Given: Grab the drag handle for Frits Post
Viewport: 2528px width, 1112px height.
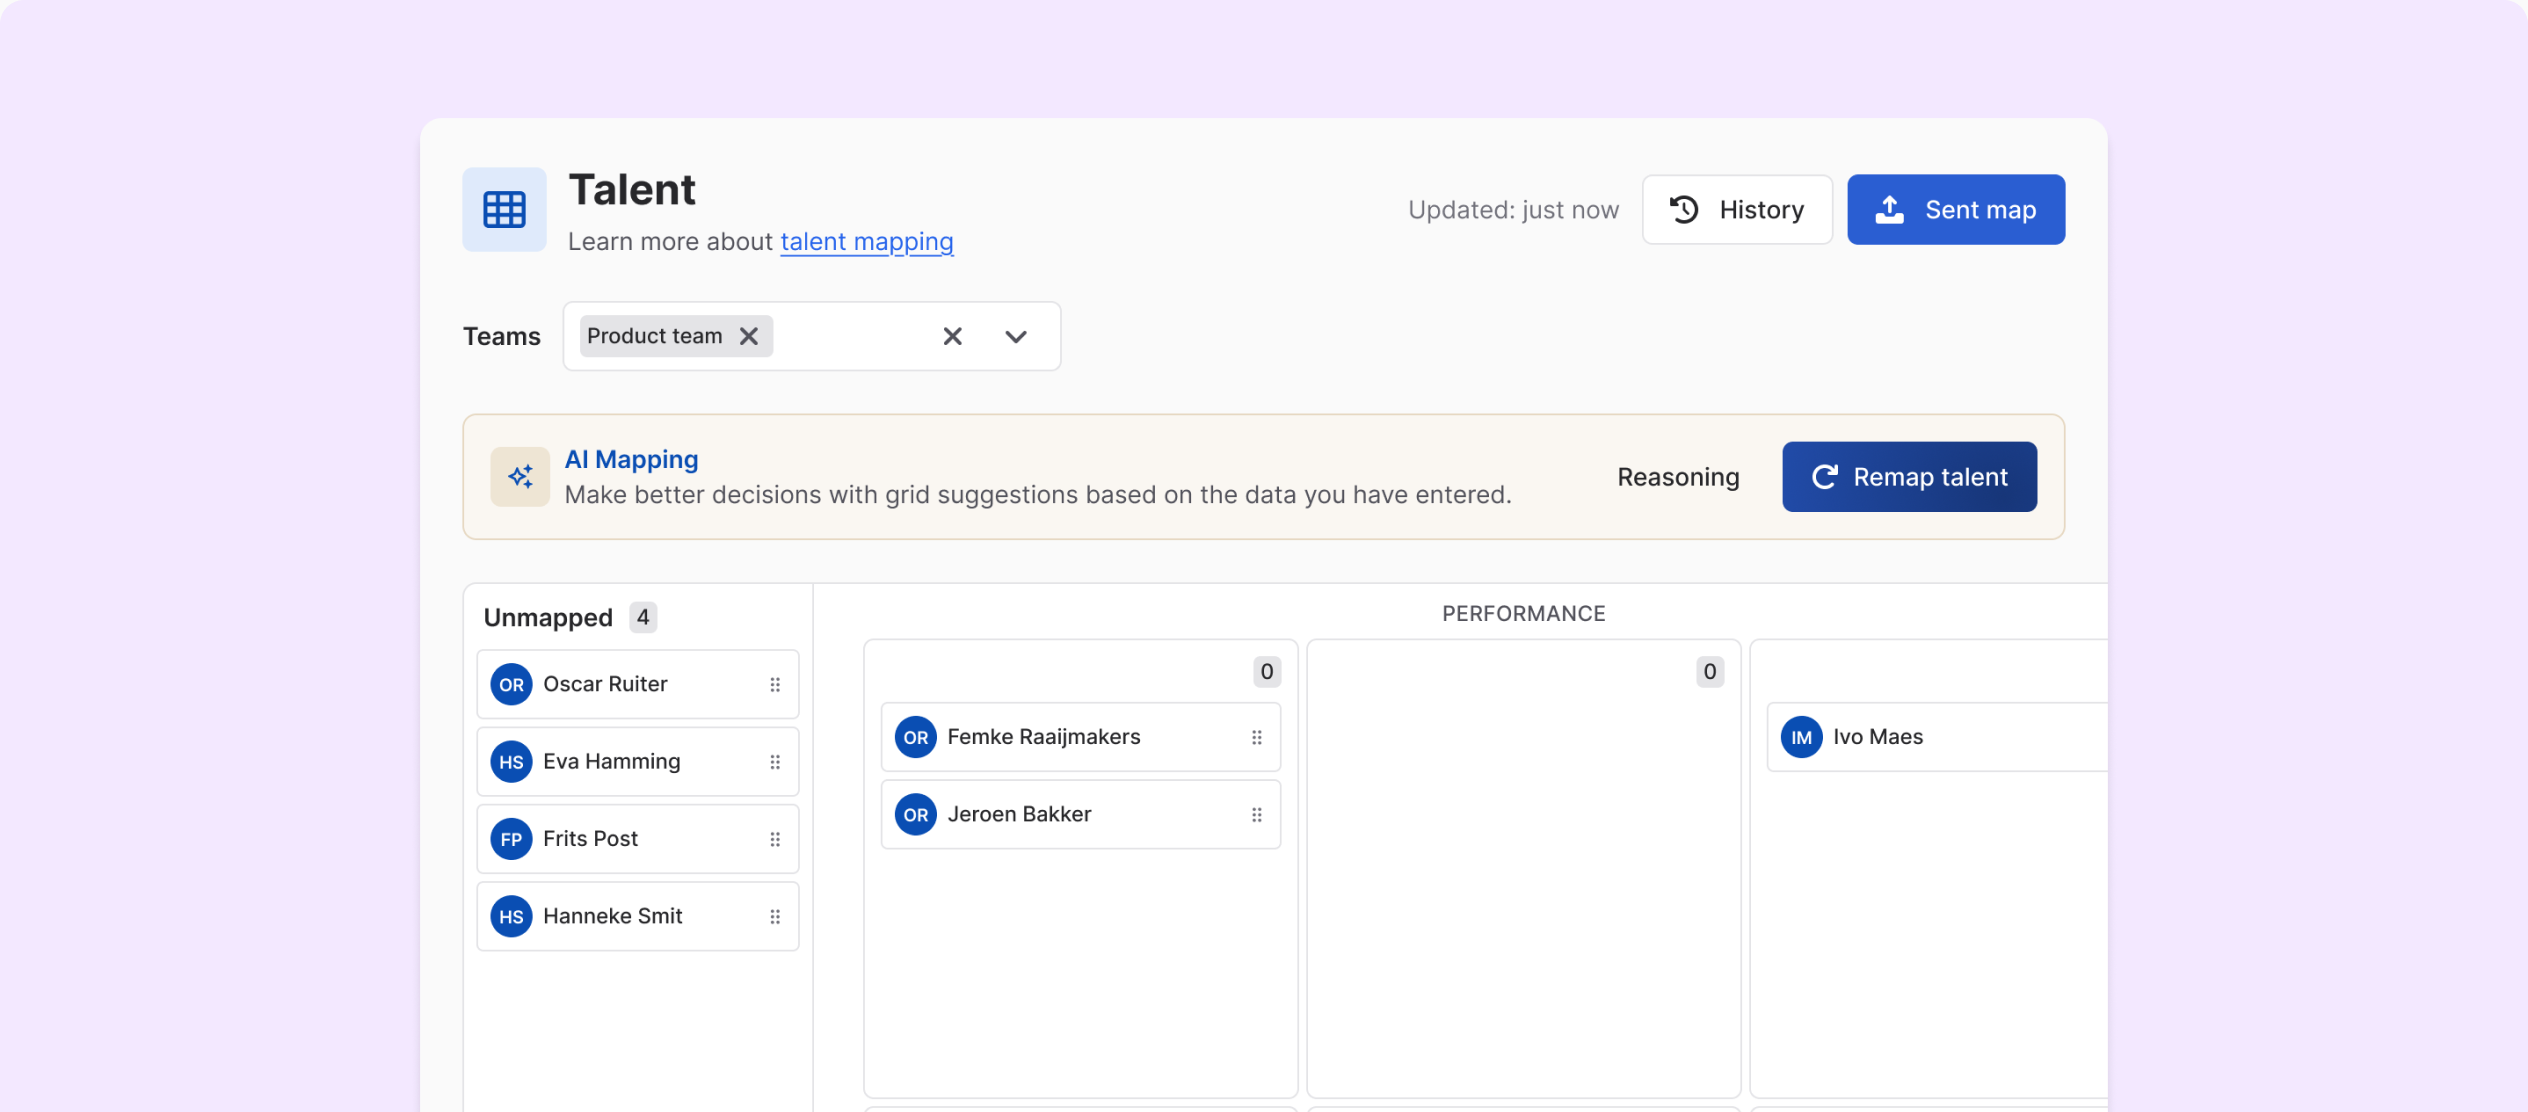Looking at the screenshot, I should pos(775,839).
